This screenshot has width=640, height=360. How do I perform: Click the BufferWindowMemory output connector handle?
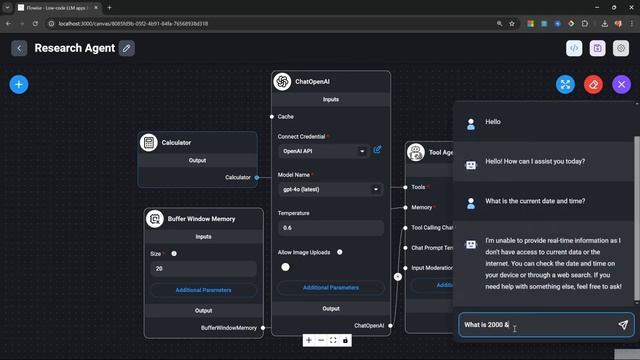[x=263, y=328]
